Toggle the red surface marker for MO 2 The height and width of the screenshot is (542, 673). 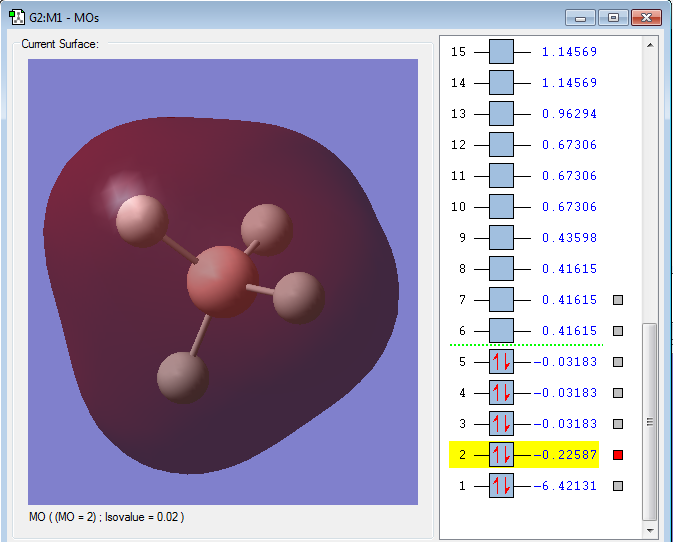pyautogui.click(x=618, y=456)
